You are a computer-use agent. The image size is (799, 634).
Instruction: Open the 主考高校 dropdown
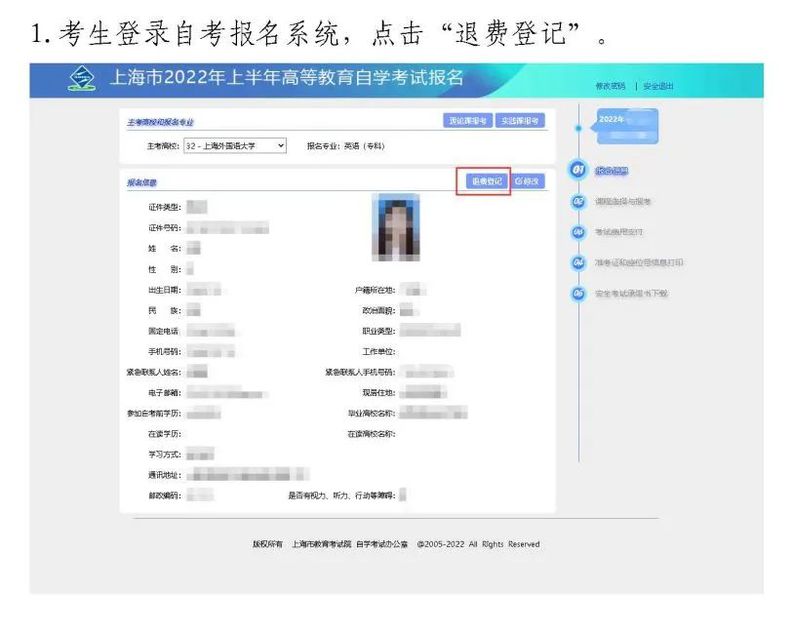(x=235, y=145)
